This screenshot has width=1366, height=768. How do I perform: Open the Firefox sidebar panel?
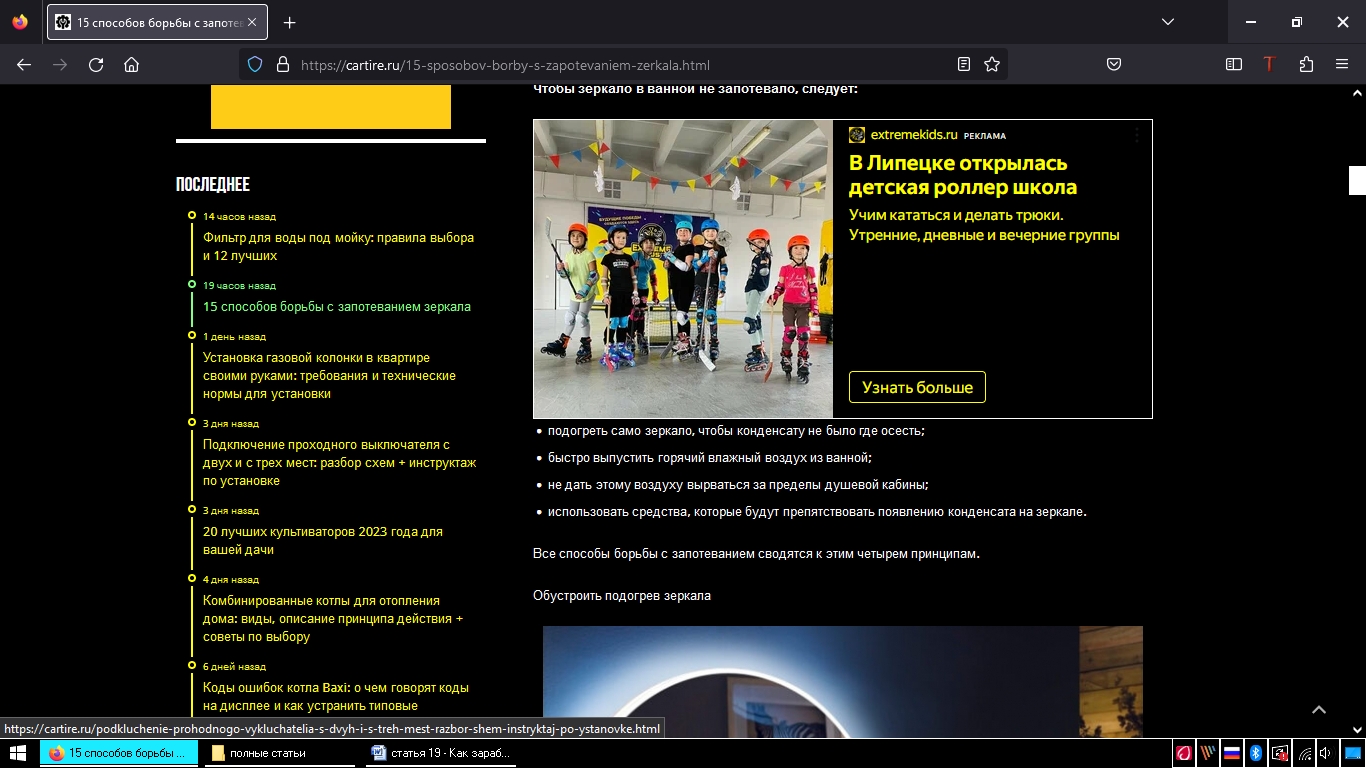[1234, 64]
